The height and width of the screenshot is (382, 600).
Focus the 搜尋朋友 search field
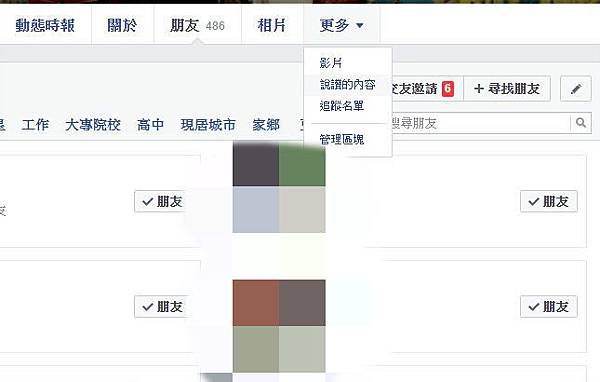click(x=480, y=123)
